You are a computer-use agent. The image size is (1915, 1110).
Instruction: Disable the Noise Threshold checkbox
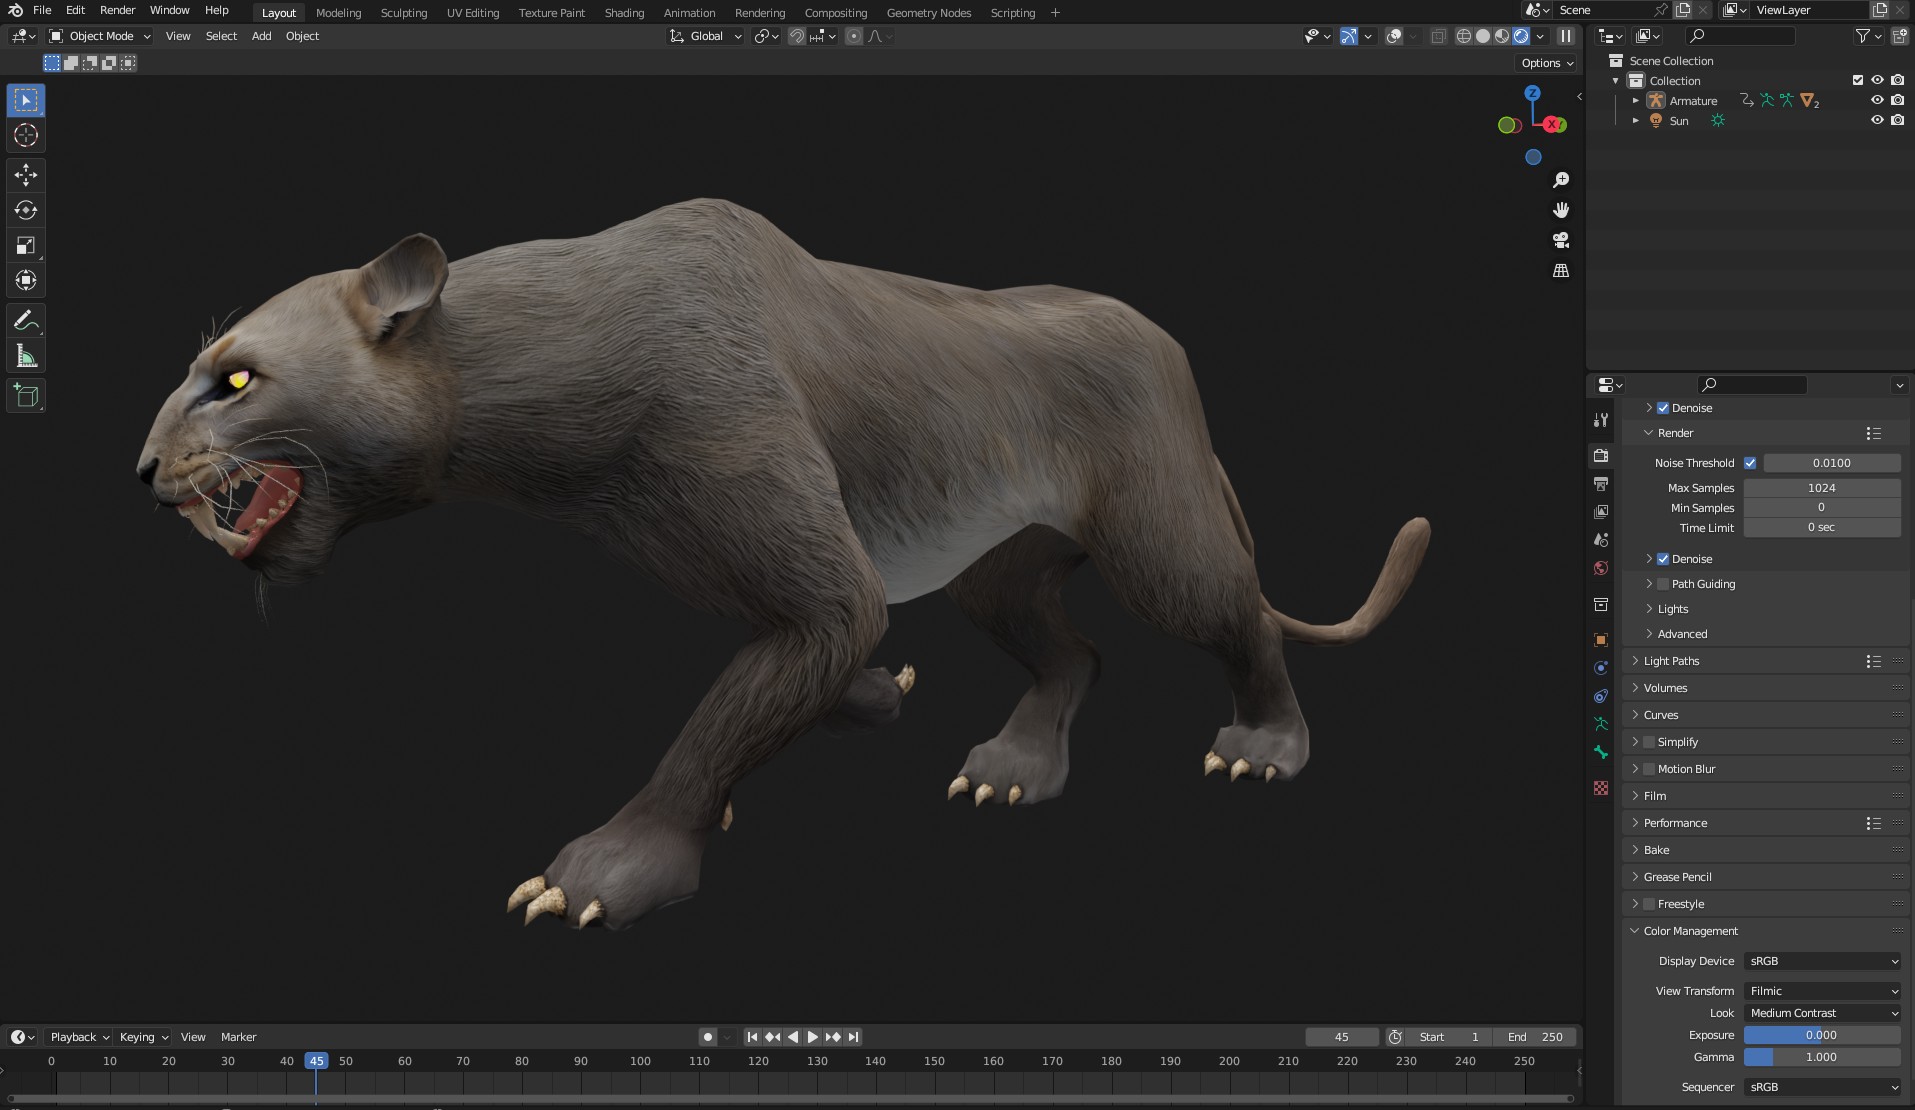(x=1750, y=463)
